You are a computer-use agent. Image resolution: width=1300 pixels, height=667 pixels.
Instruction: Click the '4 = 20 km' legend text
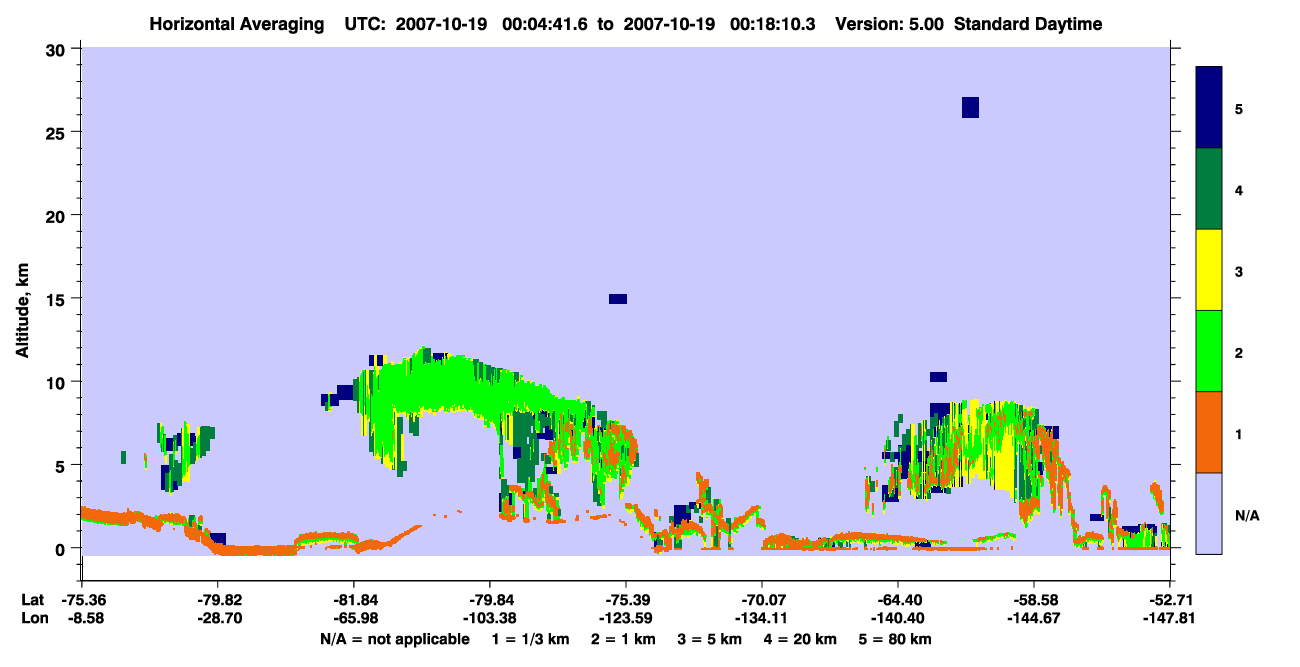click(x=800, y=638)
